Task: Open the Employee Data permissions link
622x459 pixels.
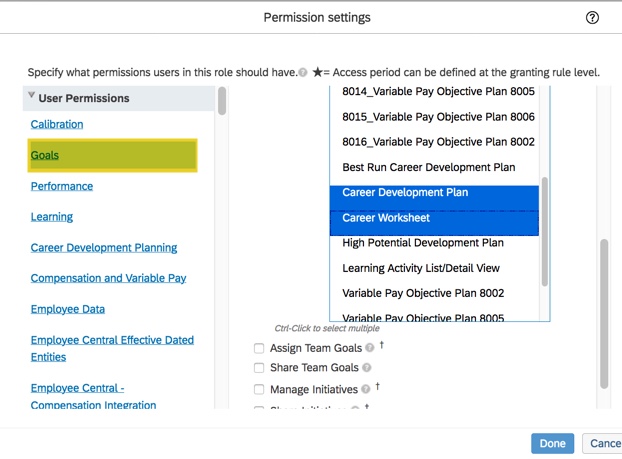Action: (68, 309)
